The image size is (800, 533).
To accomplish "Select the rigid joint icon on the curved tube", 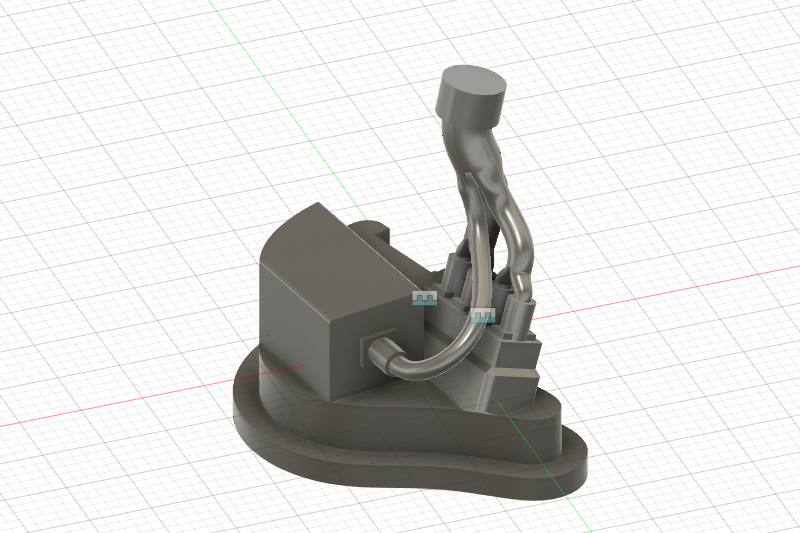I will click(482, 315).
